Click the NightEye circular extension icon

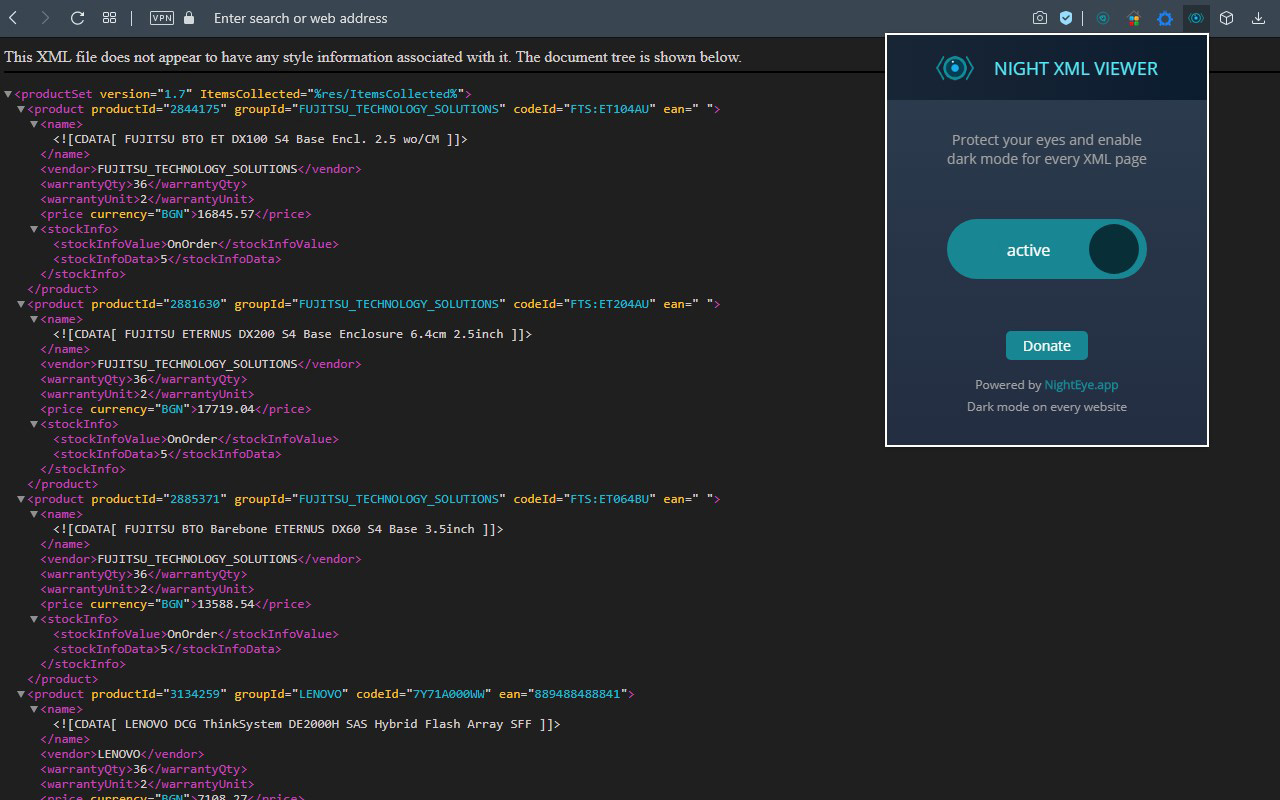tap(1103, 18)
